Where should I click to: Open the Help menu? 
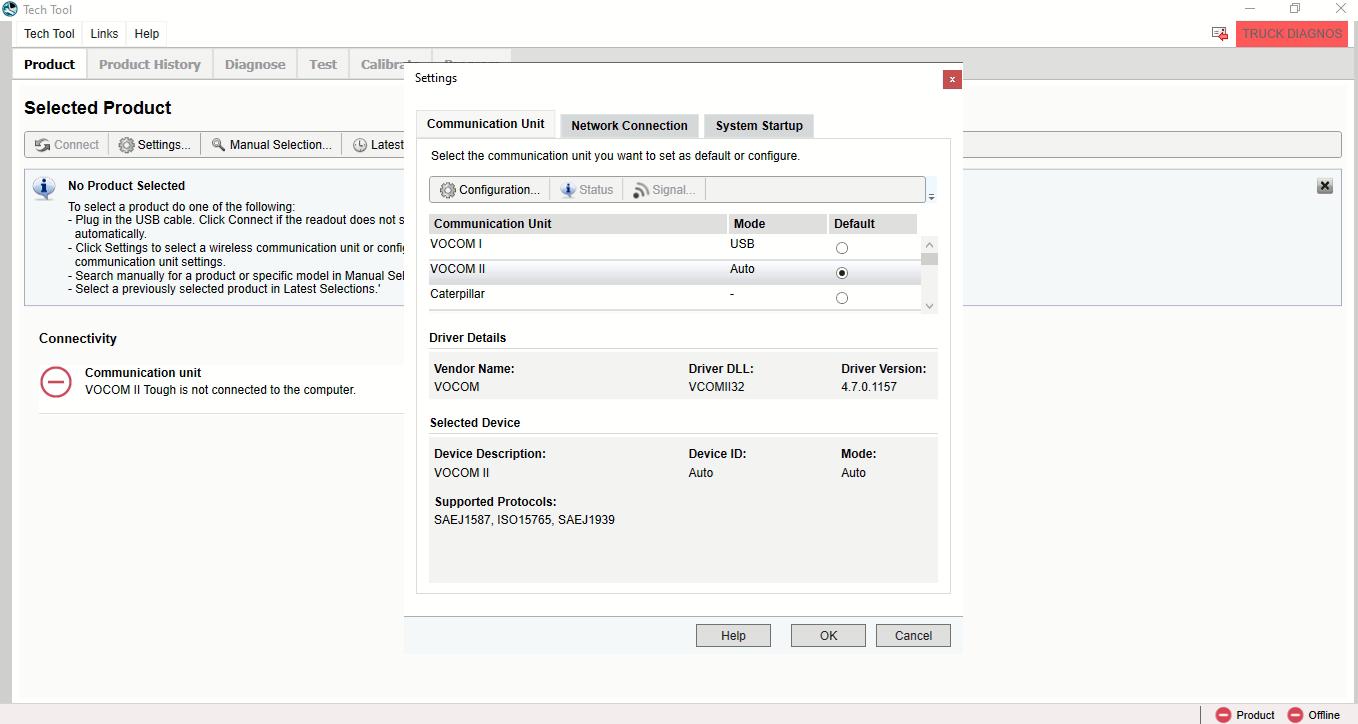click(x=147, y=34)
